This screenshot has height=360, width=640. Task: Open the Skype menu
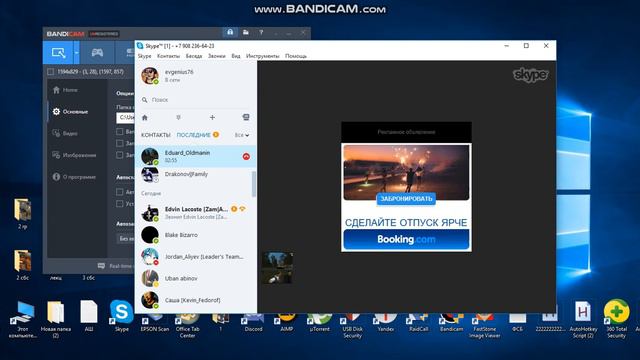(x=144, y=56)
